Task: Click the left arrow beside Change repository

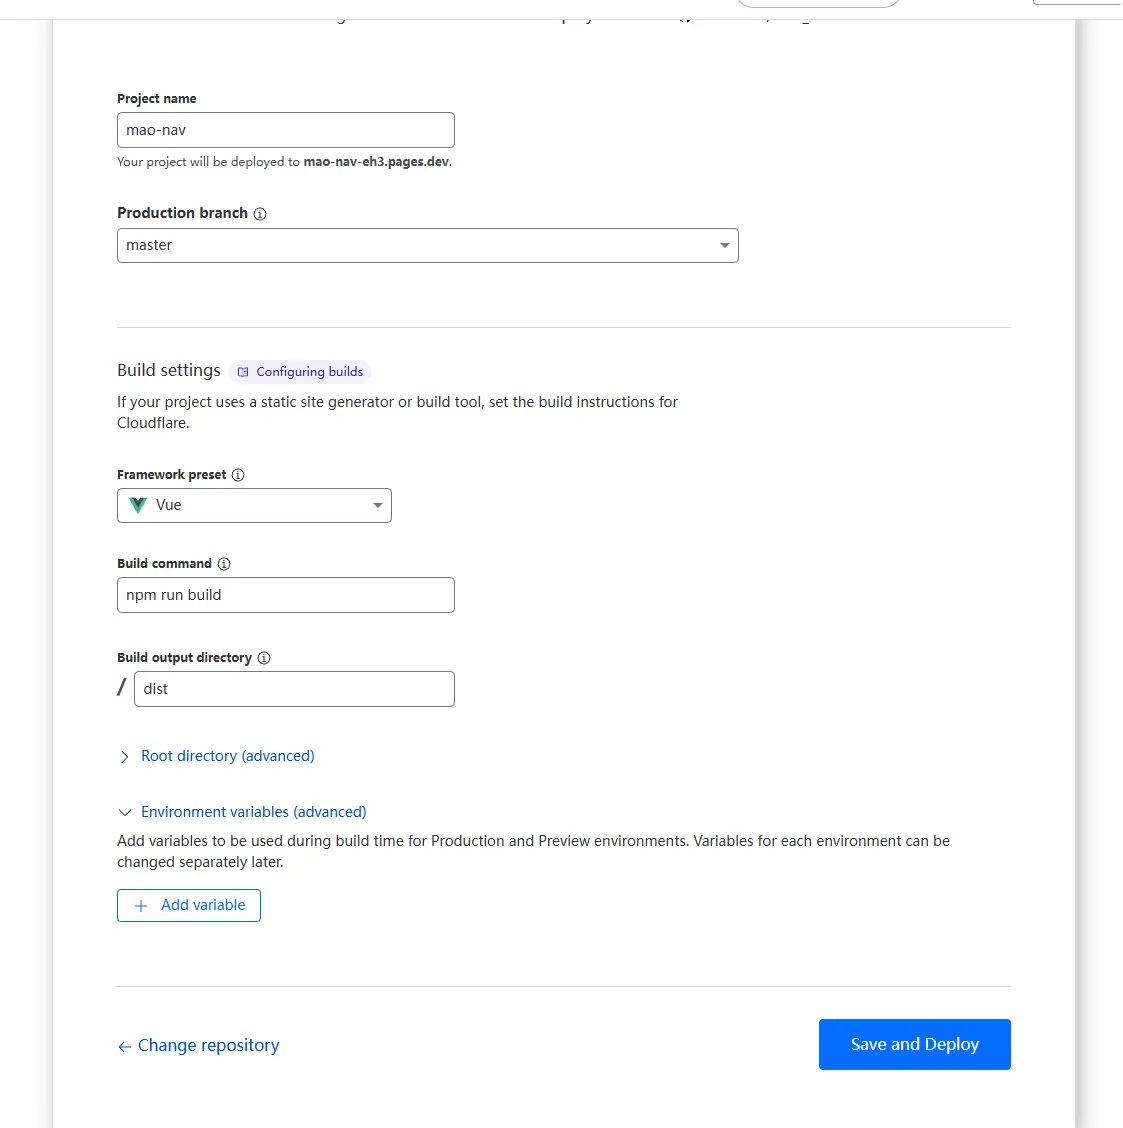Action: 124,1047
